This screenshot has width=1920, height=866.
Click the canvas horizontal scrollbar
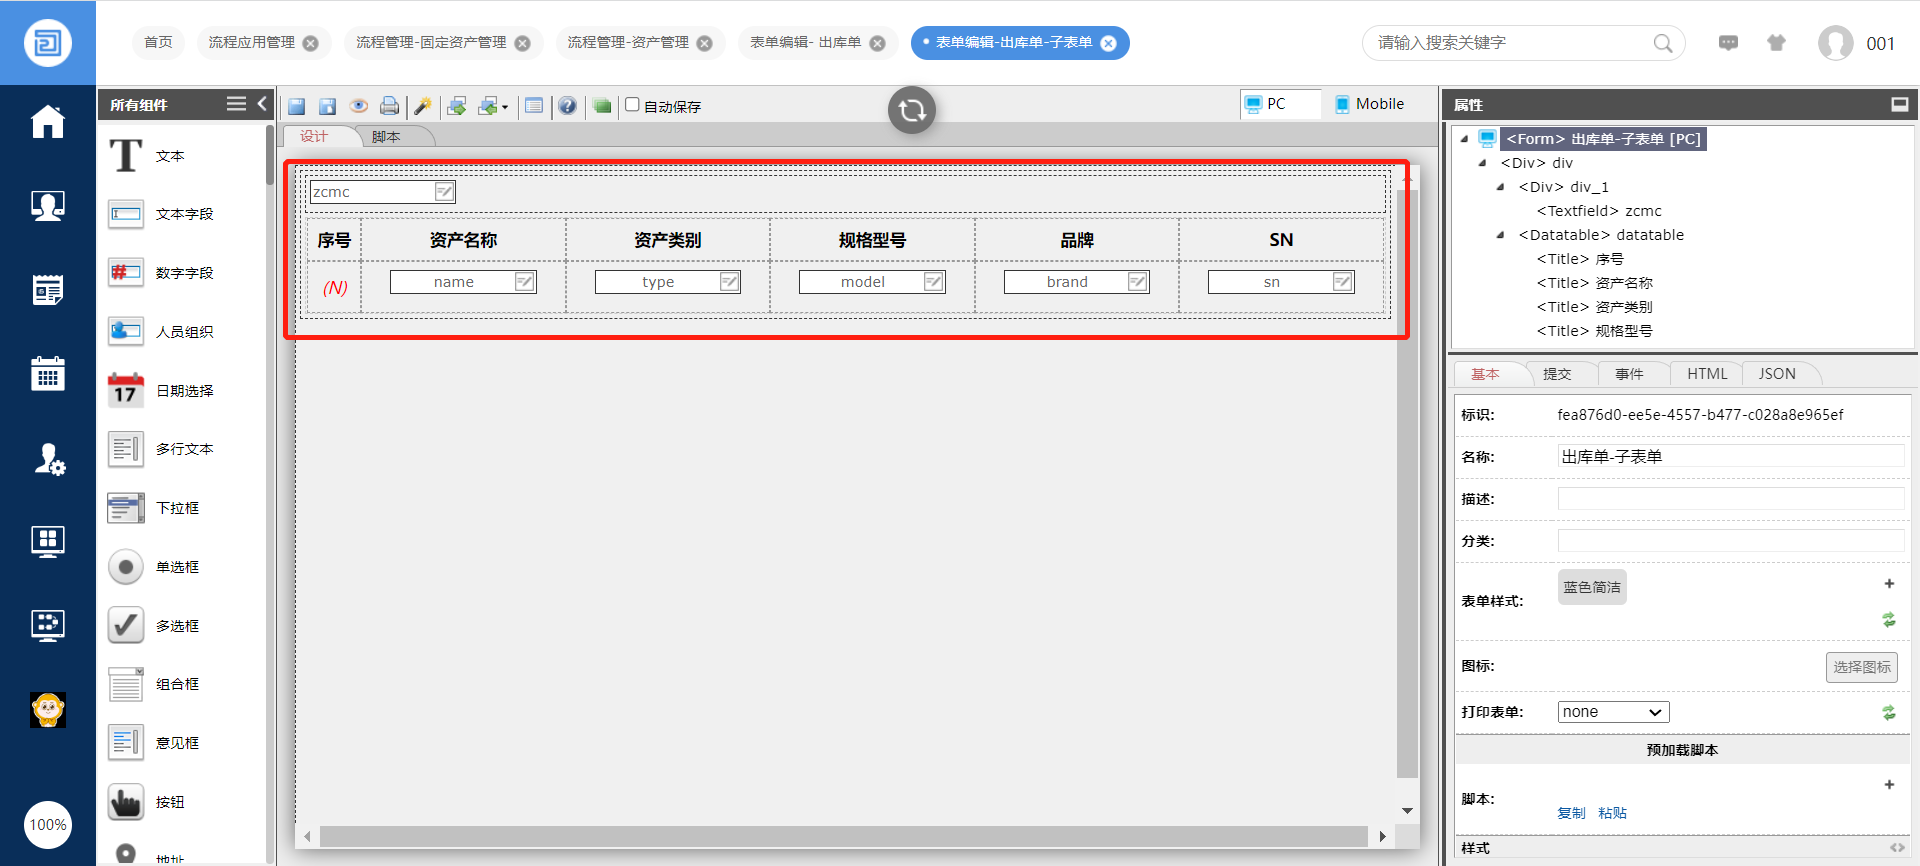click(x=843, y=836)
